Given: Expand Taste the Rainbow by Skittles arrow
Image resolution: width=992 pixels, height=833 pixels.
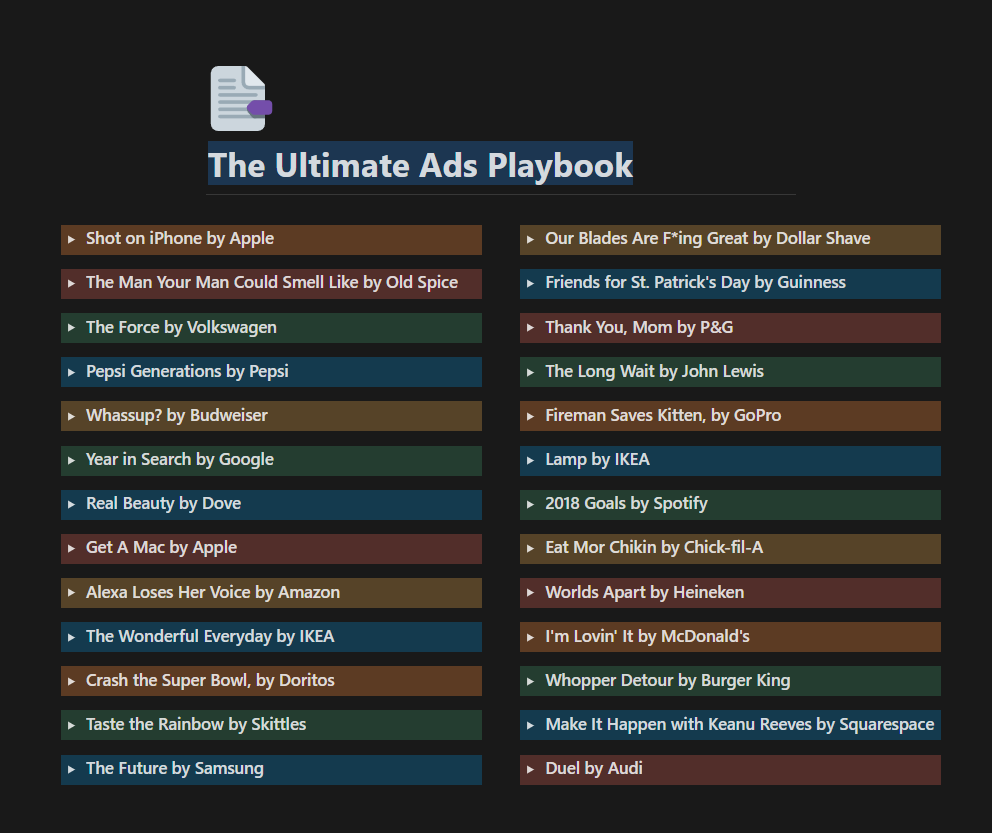Looking at the screenshot, I should click(71, 725).
